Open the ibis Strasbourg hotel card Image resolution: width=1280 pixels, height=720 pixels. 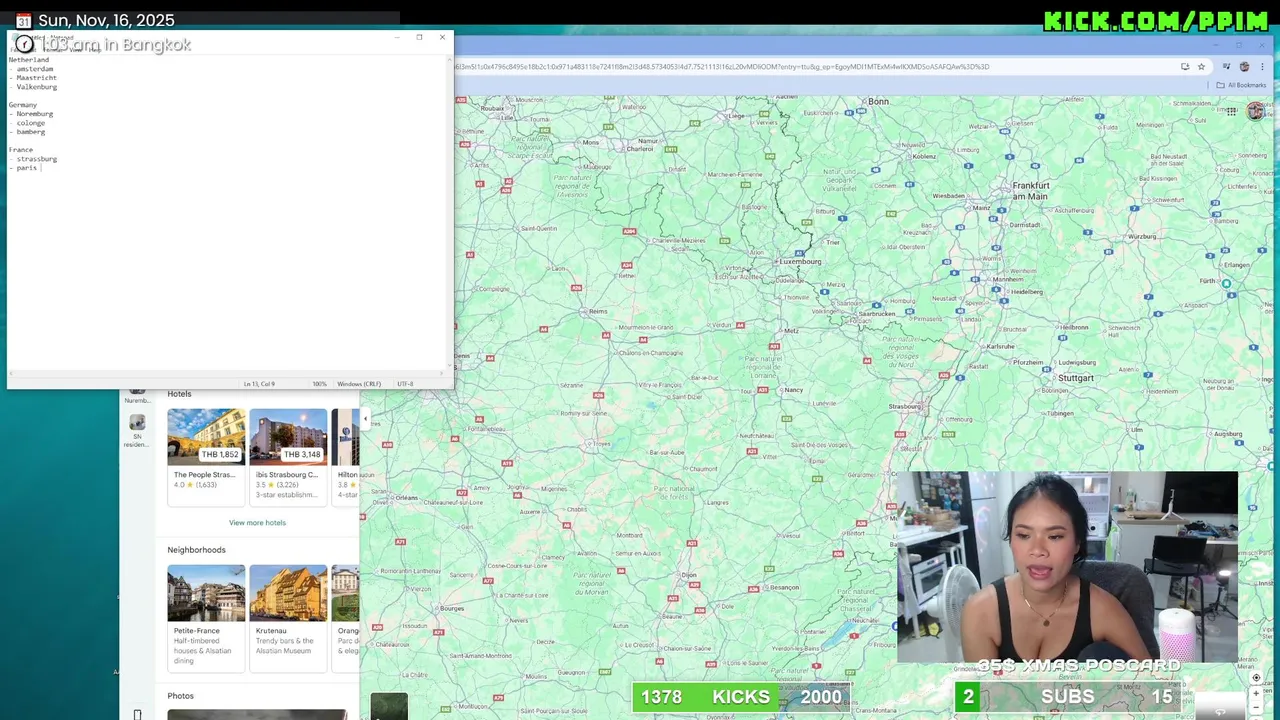click(x=288, y=456)
